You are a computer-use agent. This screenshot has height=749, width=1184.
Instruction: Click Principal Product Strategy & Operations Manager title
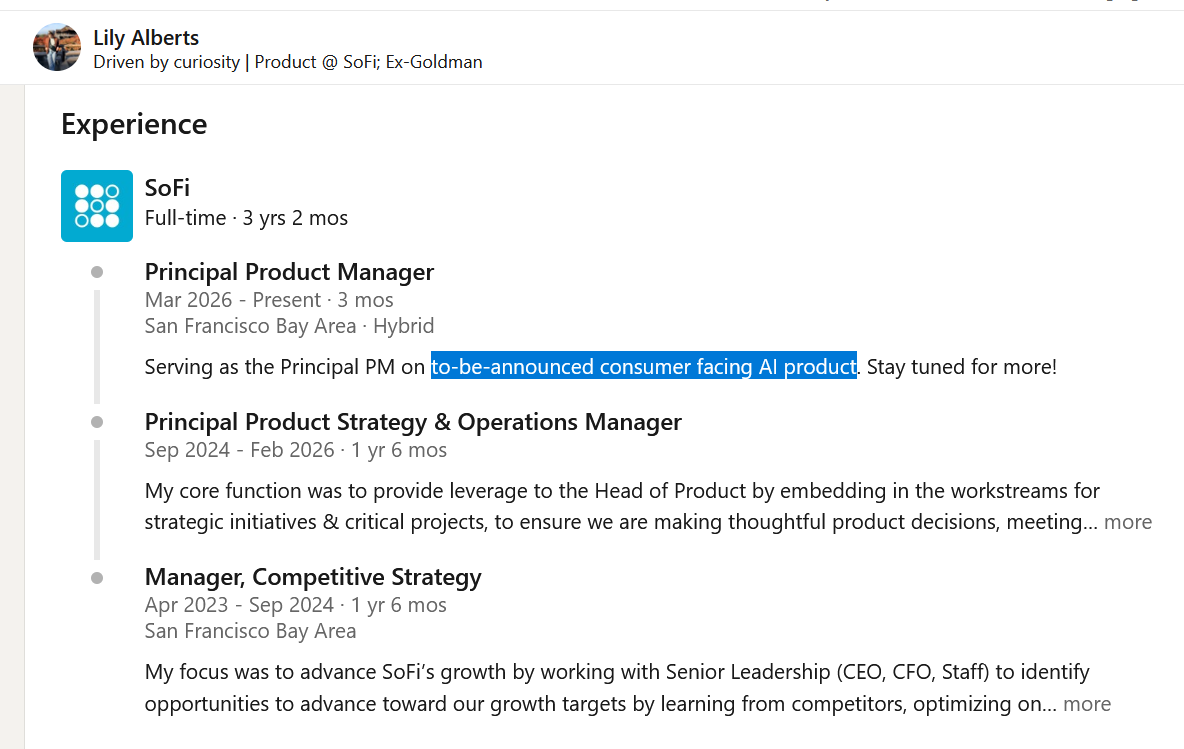point(413,421)
